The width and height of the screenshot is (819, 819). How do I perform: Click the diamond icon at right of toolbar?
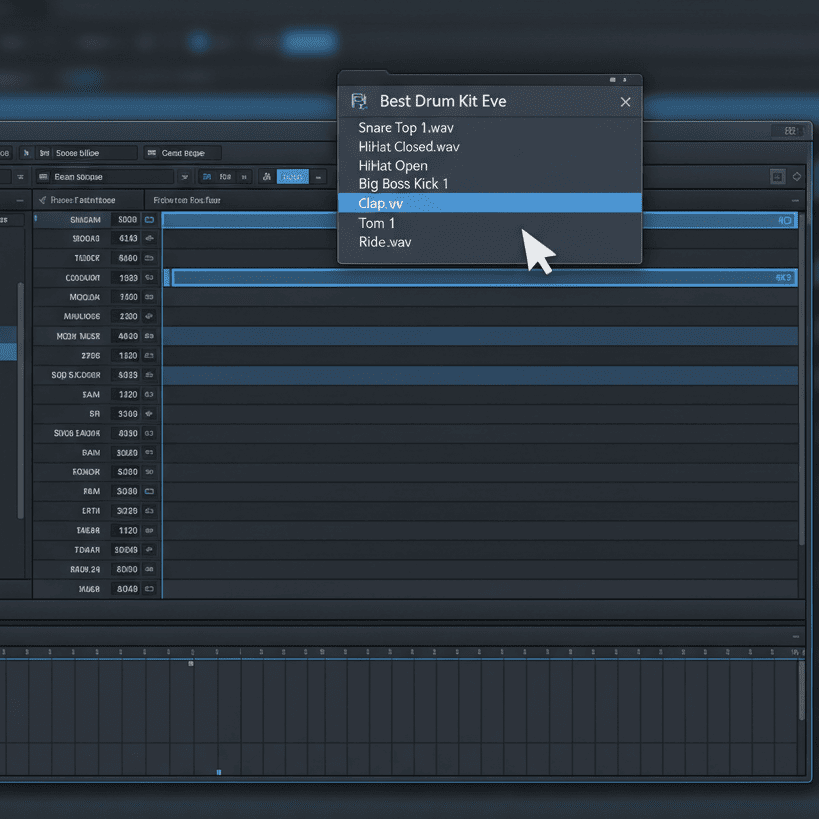pyautogui.click(x=796, y=177)
